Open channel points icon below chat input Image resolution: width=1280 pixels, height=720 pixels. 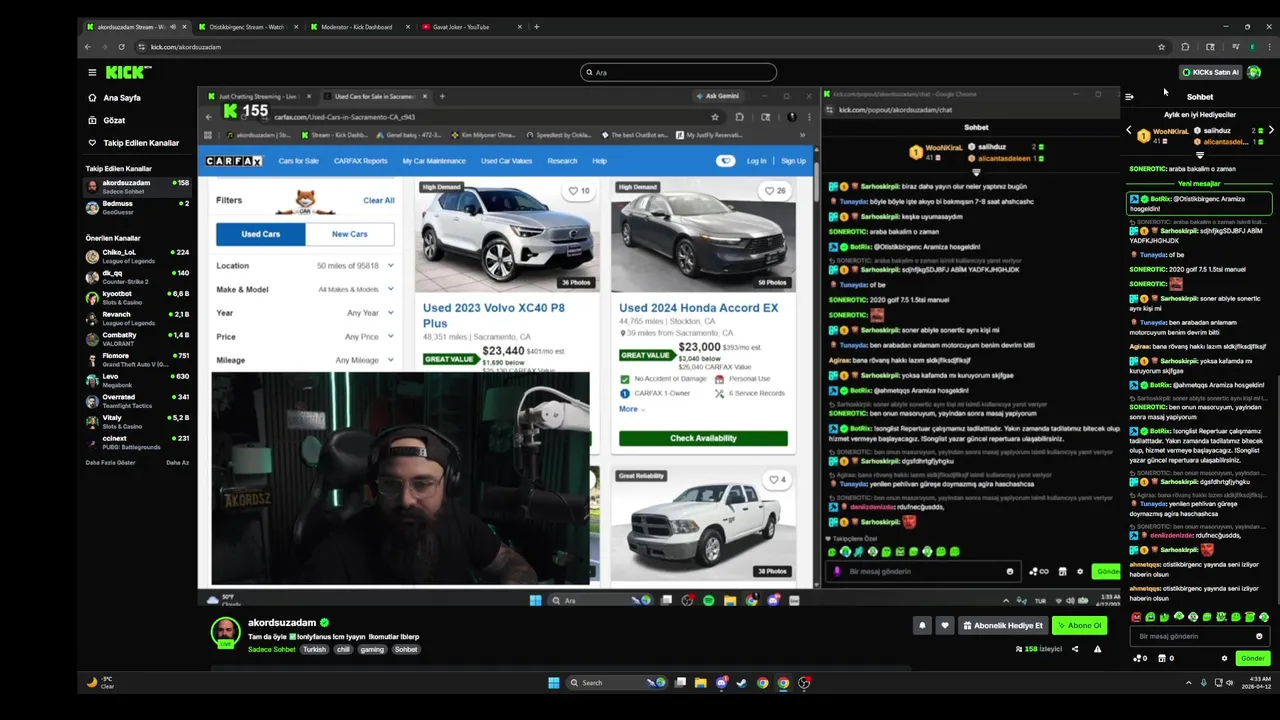coord(1139,658)
